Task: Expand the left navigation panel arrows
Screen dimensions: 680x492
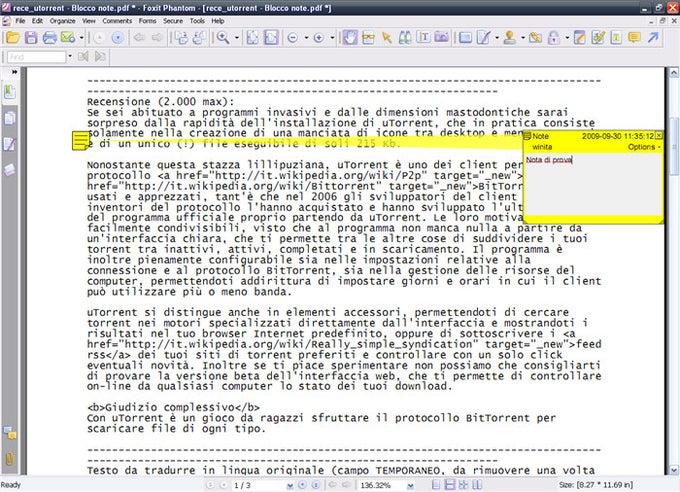Action: click(x=15, y=72)
